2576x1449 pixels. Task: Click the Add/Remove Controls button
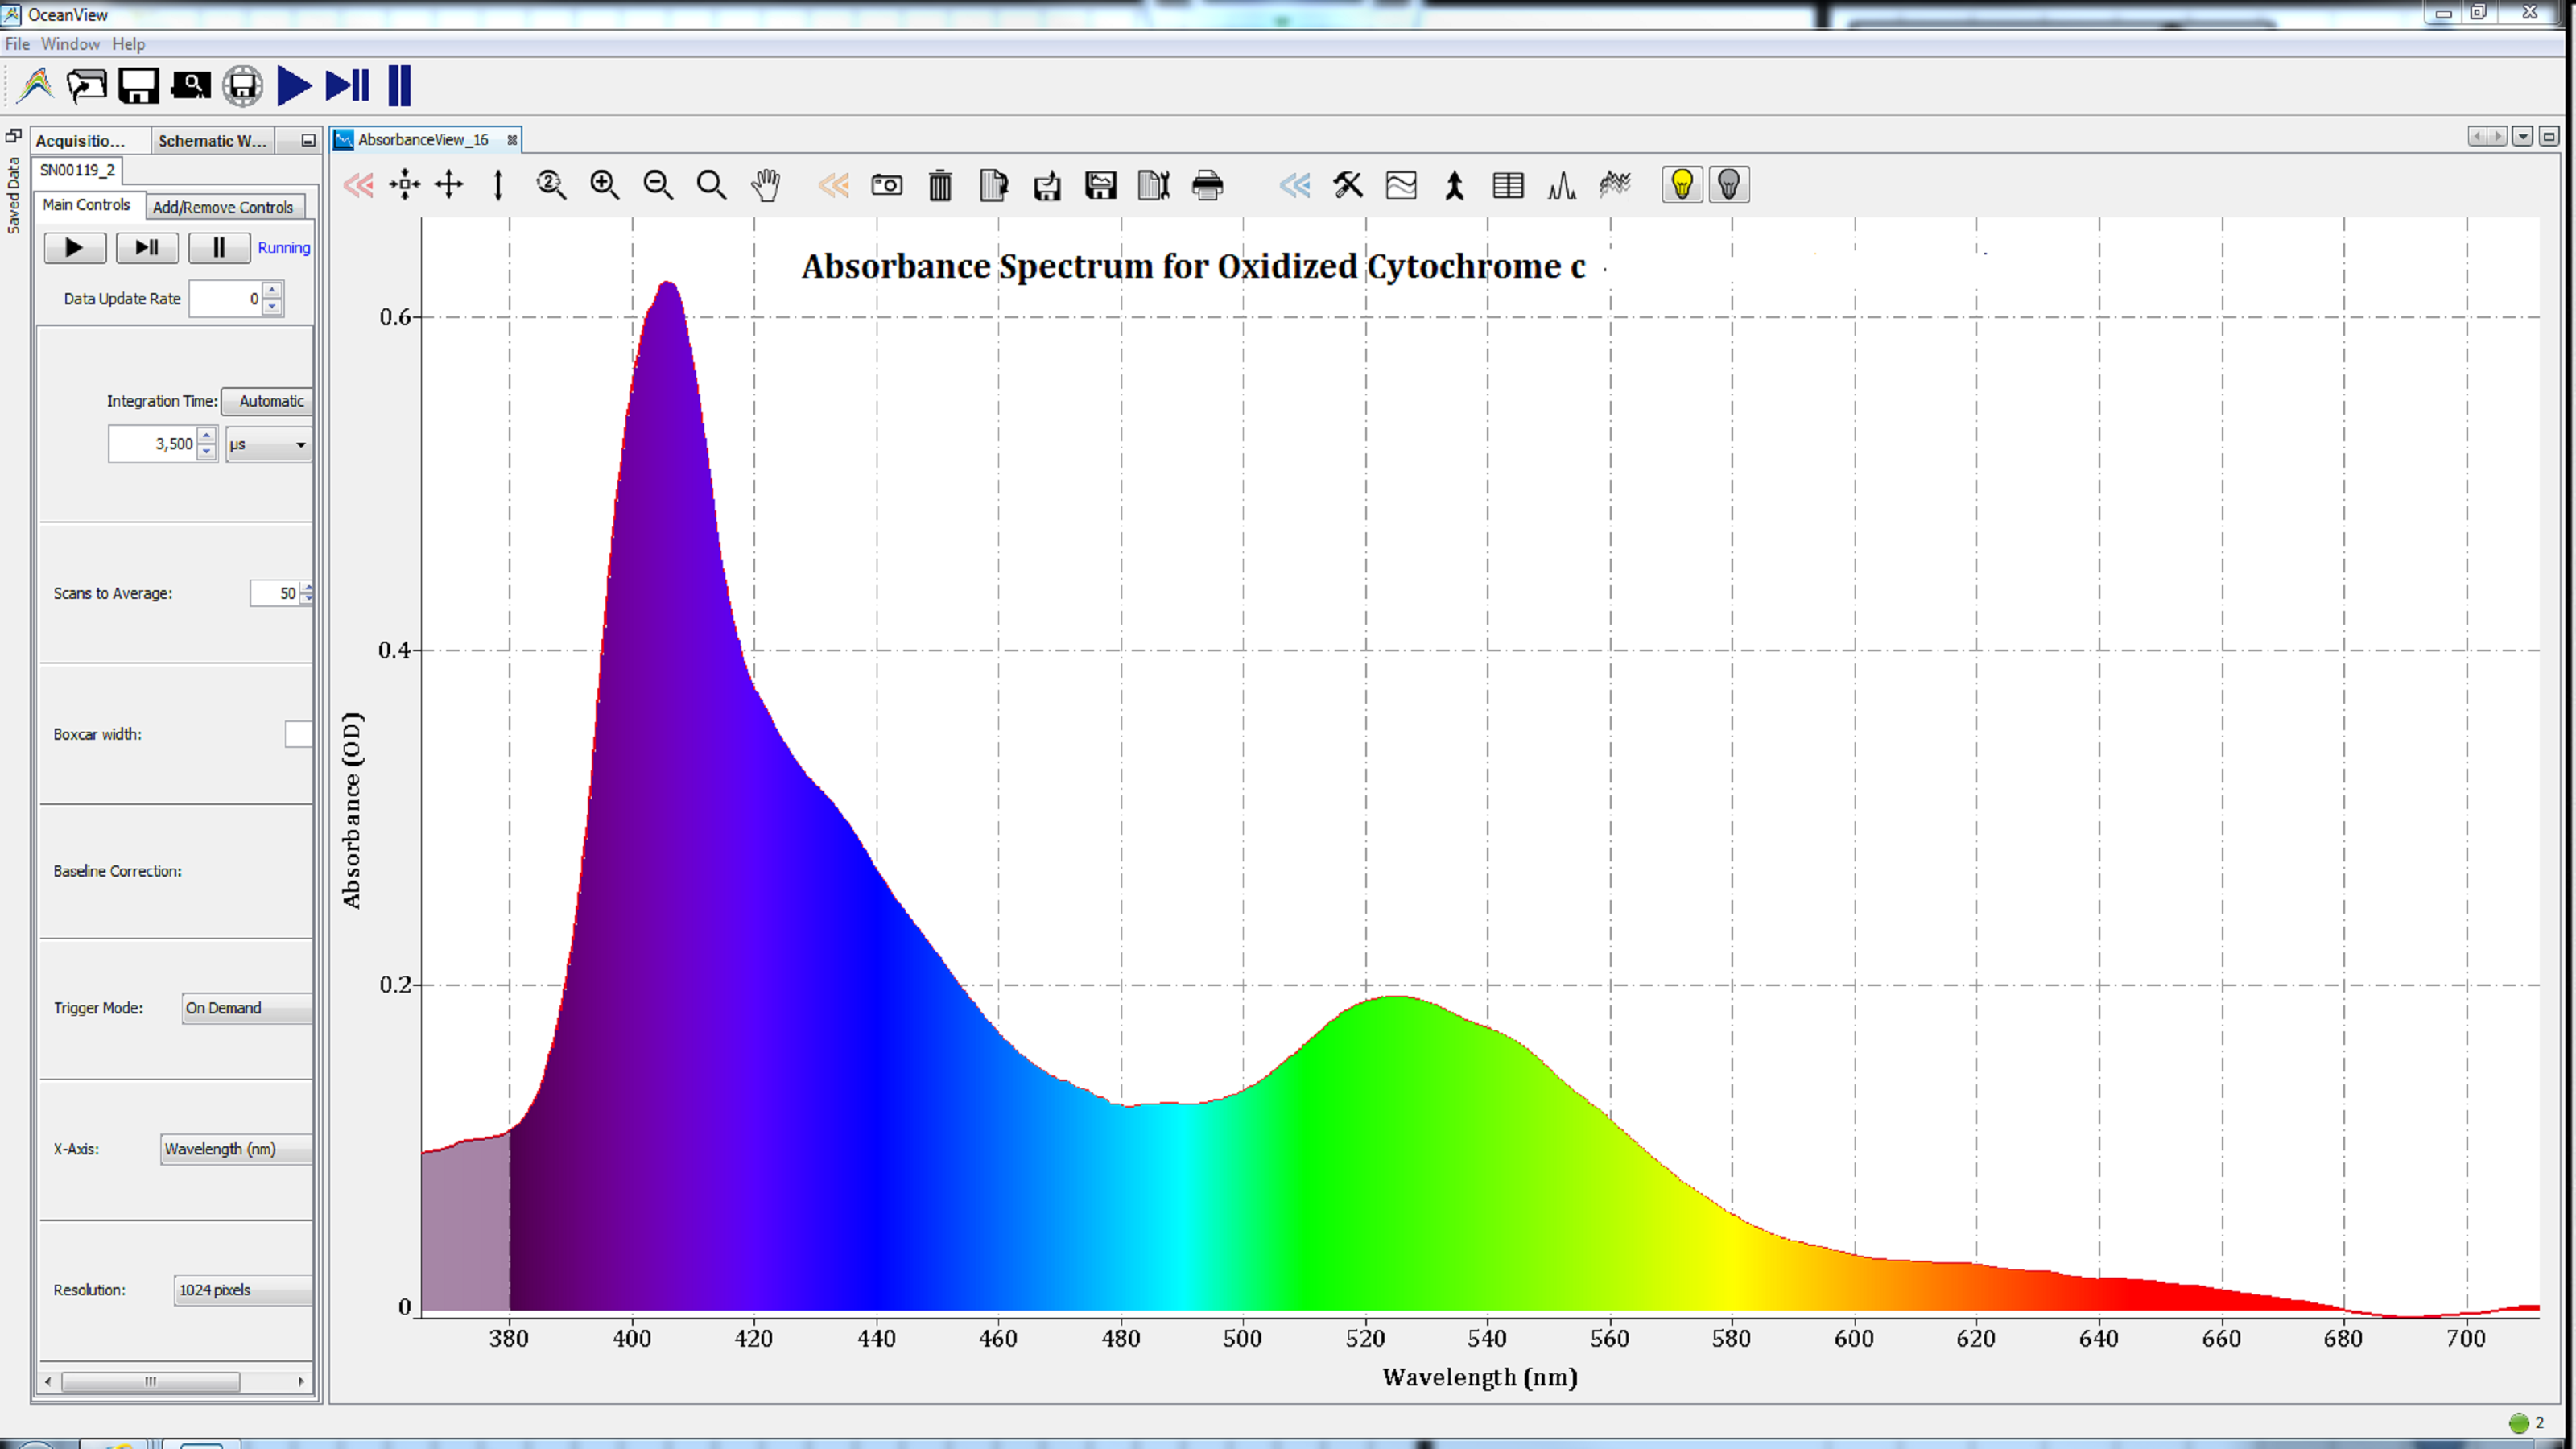pos(221,205)
